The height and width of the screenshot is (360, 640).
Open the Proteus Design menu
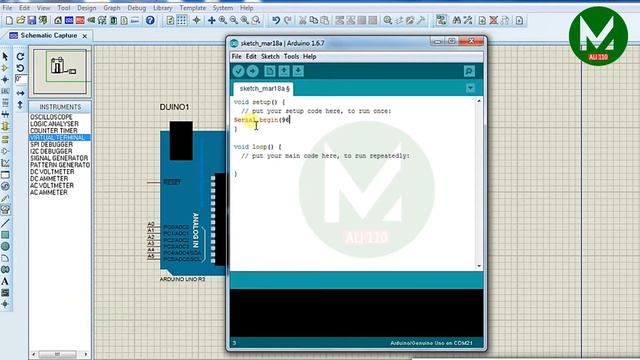[87, 8]
